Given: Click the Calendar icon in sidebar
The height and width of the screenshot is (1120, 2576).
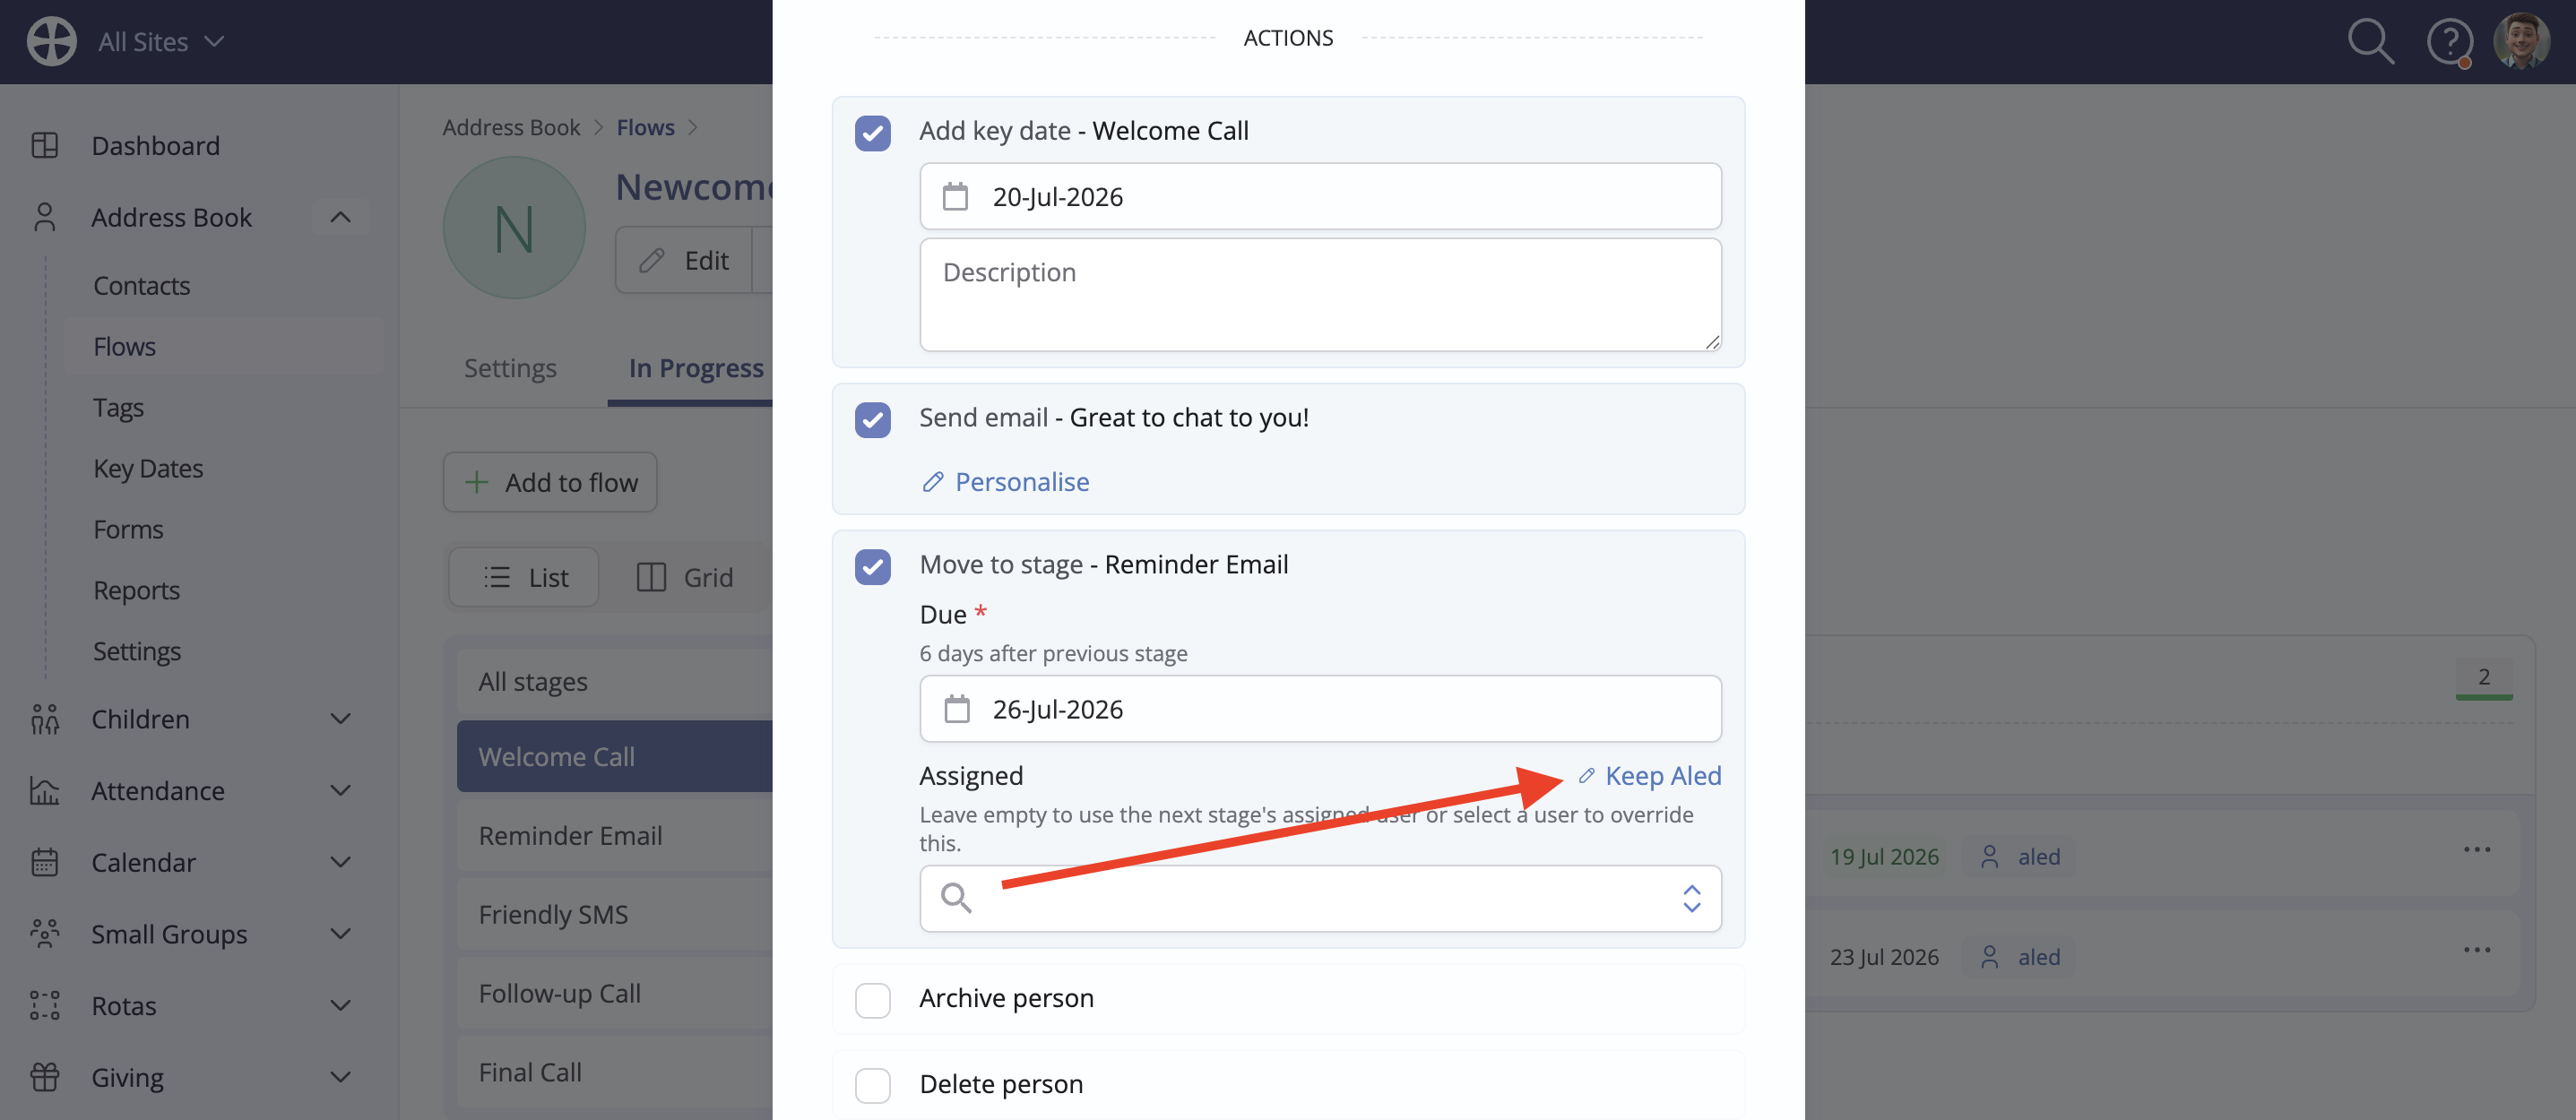Looking at the screenshot, I should [45, 862].
